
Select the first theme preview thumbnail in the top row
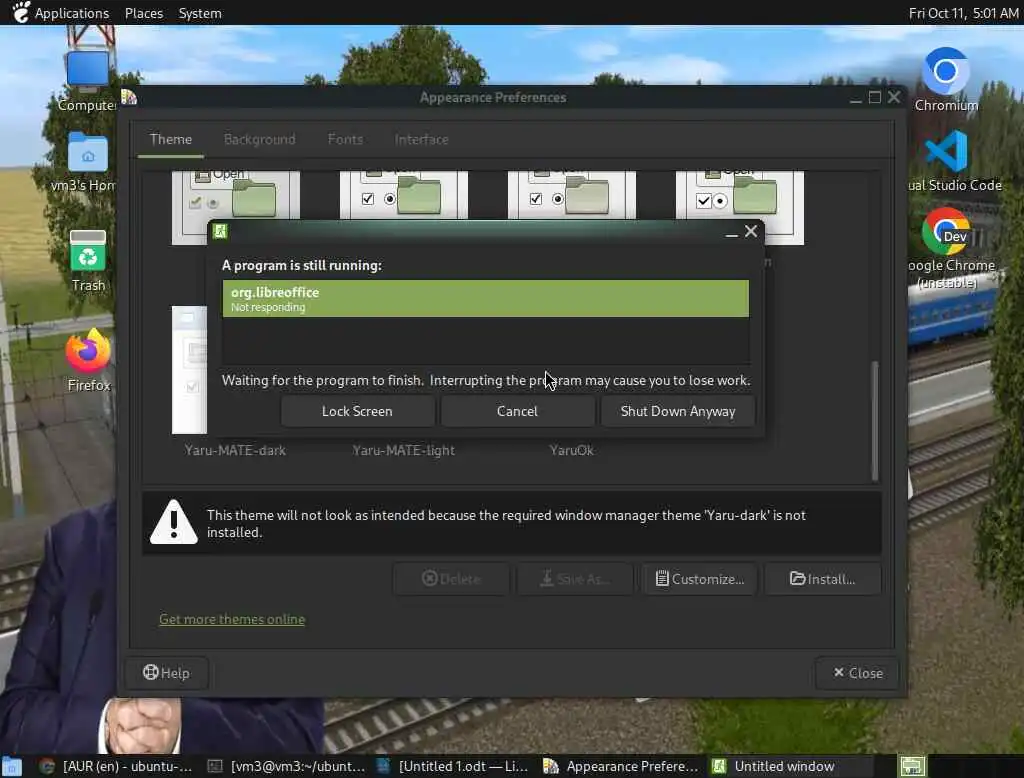tap(236, 195)
